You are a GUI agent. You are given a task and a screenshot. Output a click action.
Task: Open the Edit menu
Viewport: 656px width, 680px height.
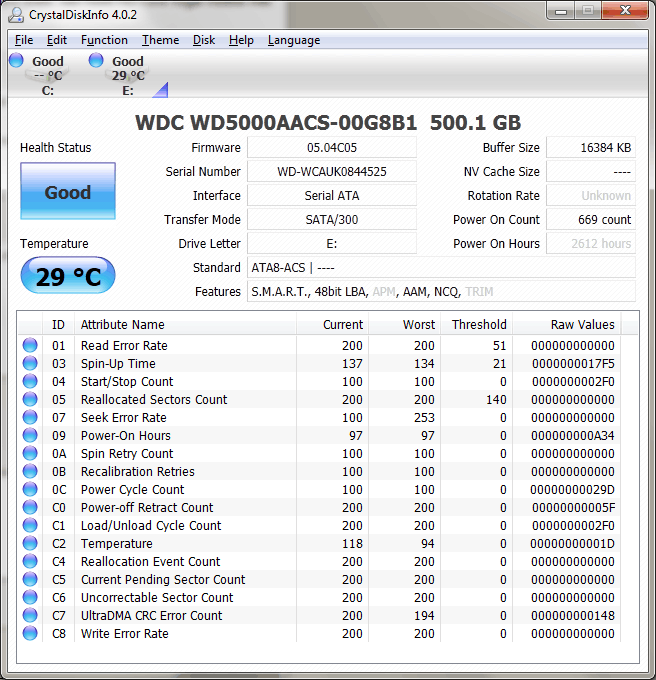[57, 40]
